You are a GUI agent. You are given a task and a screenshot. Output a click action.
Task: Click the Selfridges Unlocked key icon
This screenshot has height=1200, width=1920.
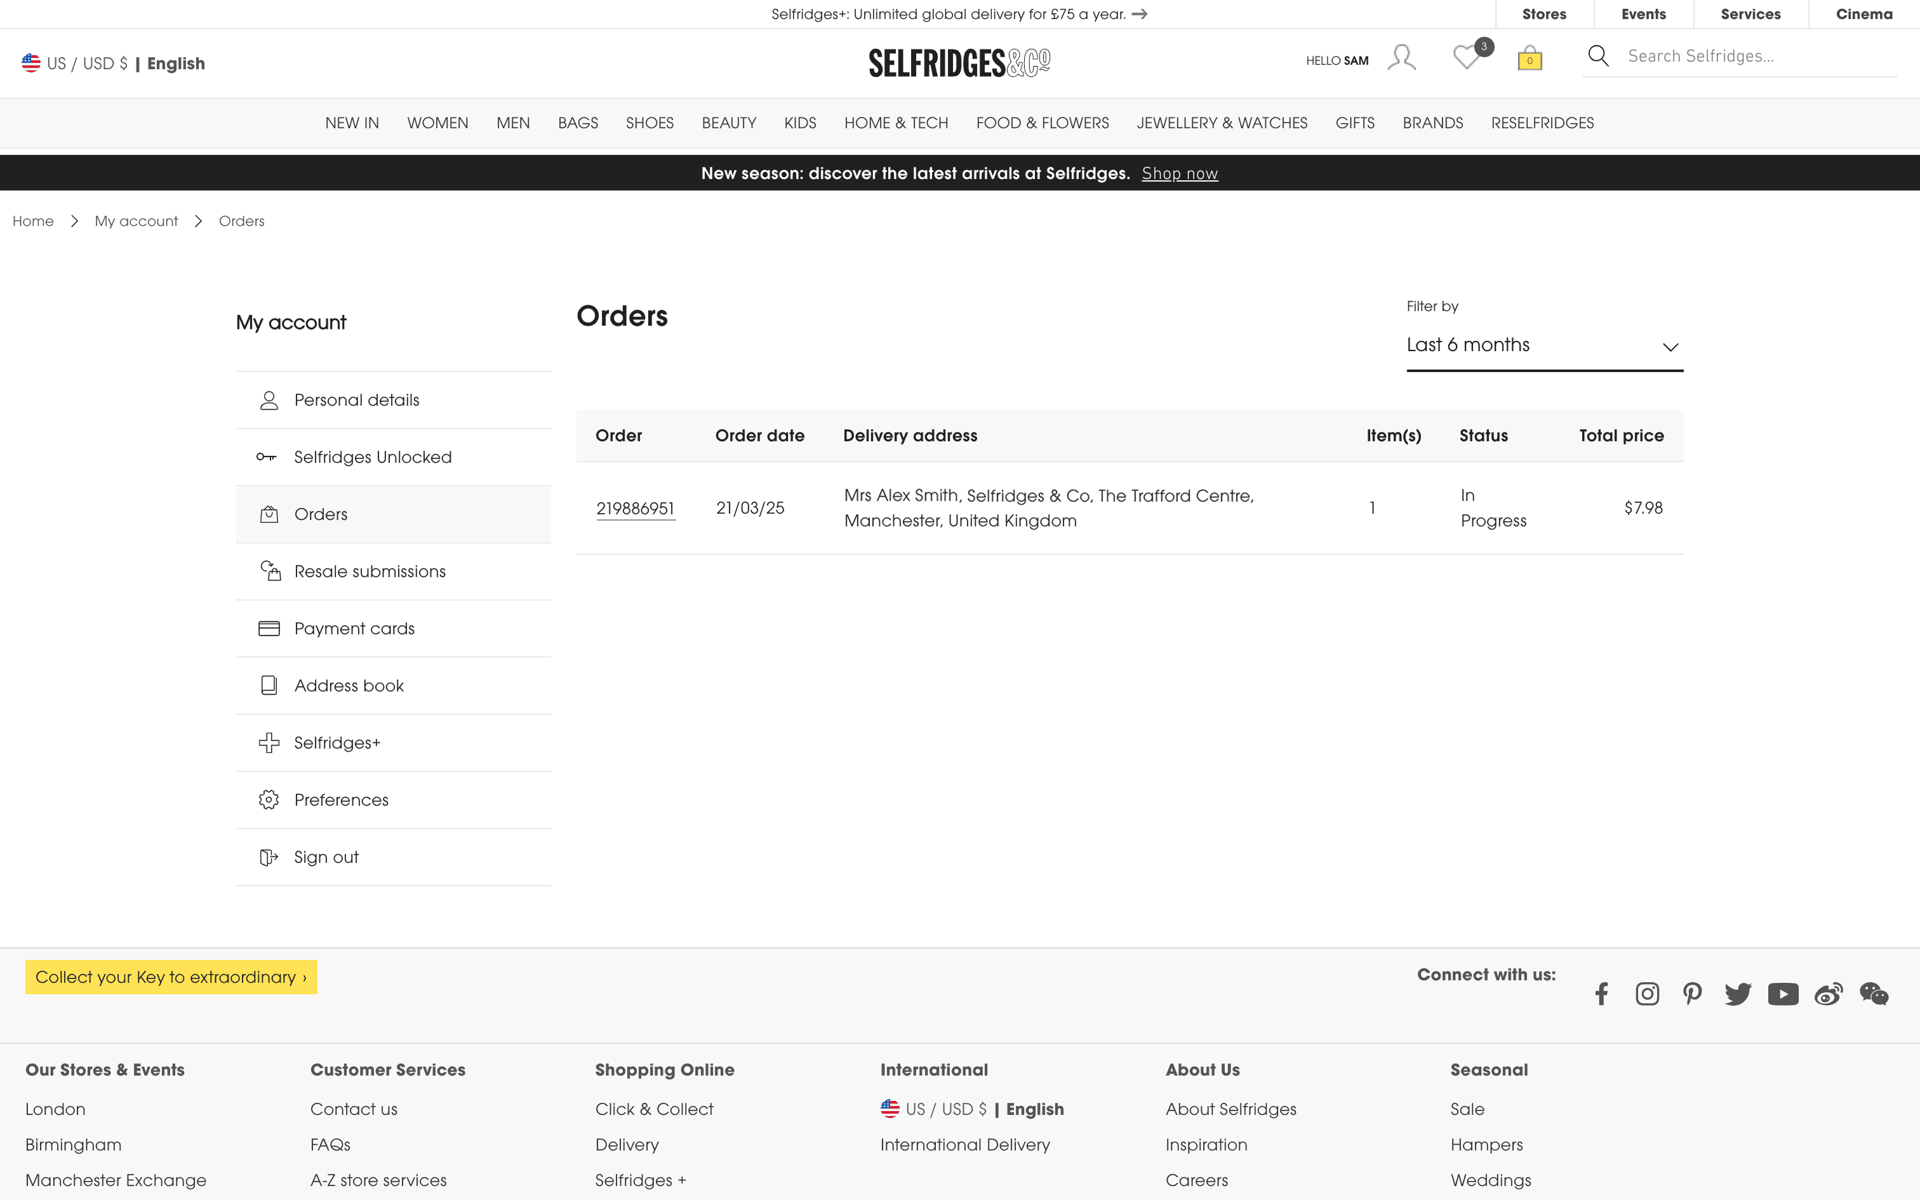click(266, 457)
